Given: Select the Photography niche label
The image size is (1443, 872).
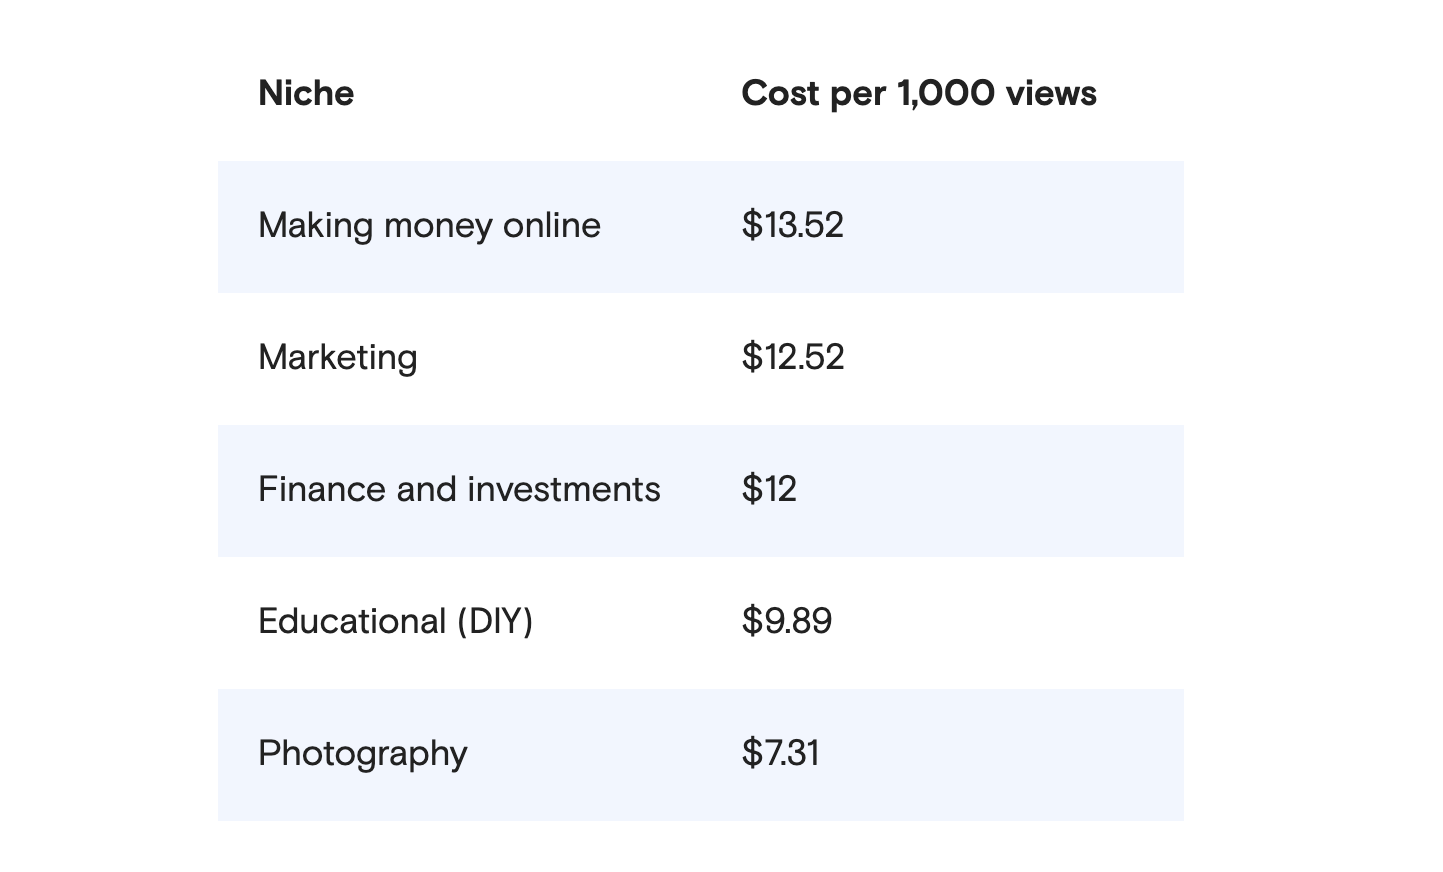Looking at the screenshot, I should point(361,753).
